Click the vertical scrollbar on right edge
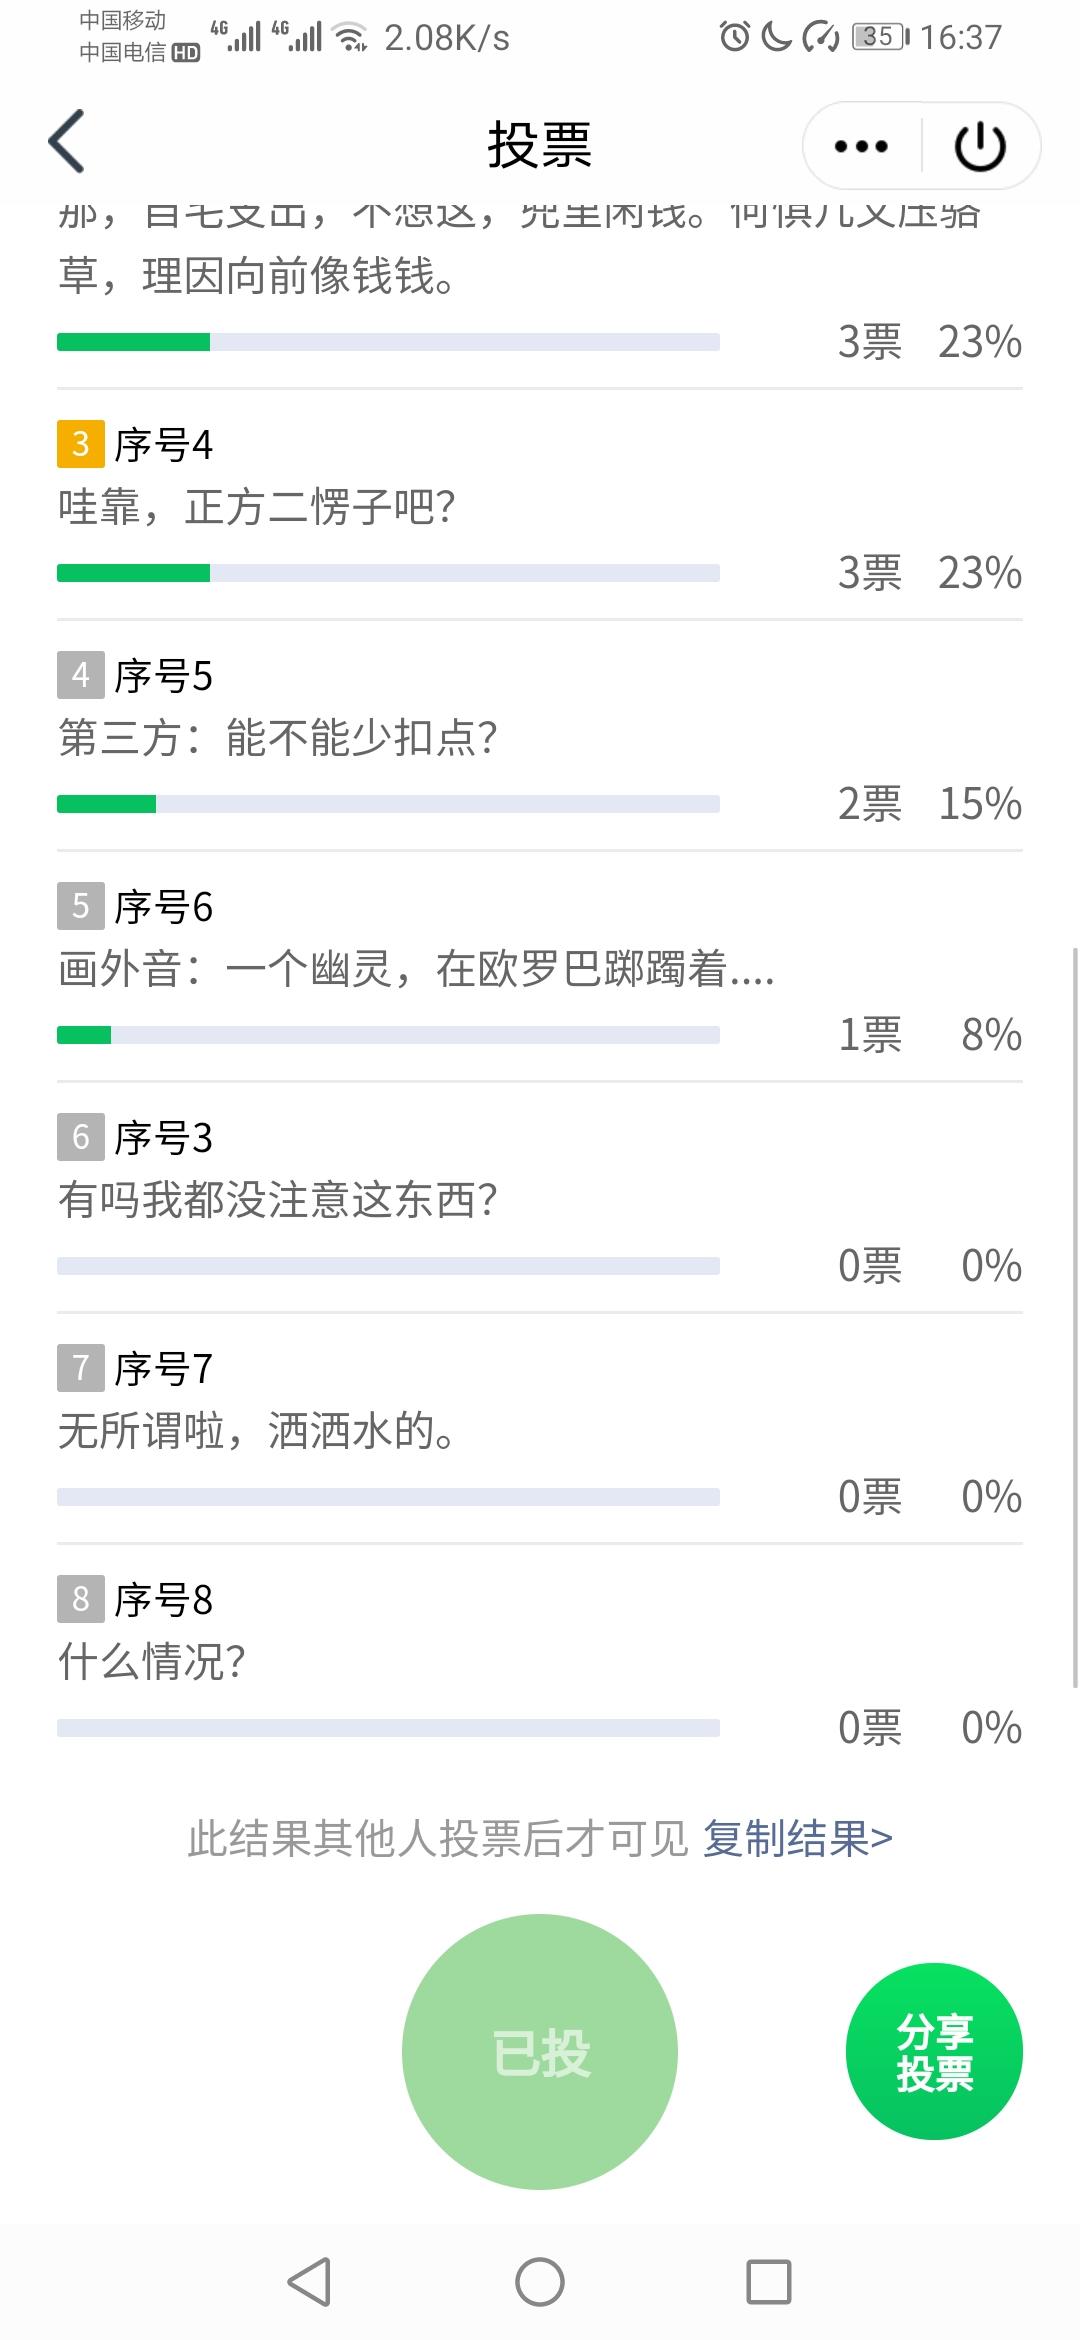 pyautogui.click(x=1075, y=1317)
